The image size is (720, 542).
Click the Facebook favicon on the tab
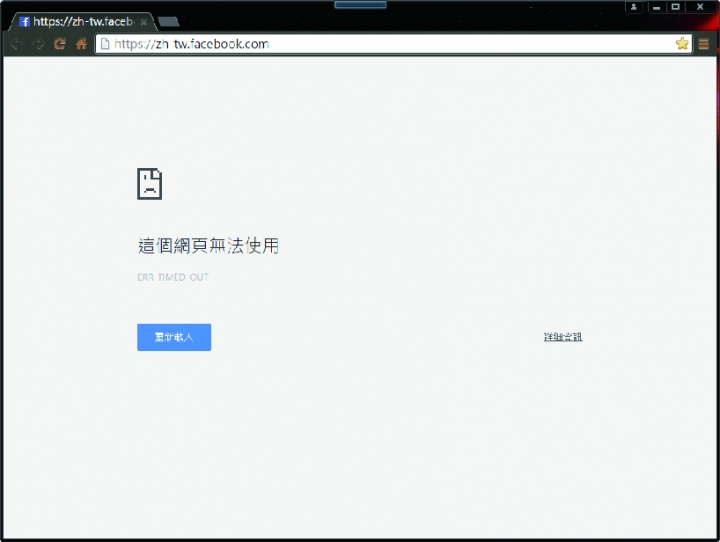[x=24, y=22]
